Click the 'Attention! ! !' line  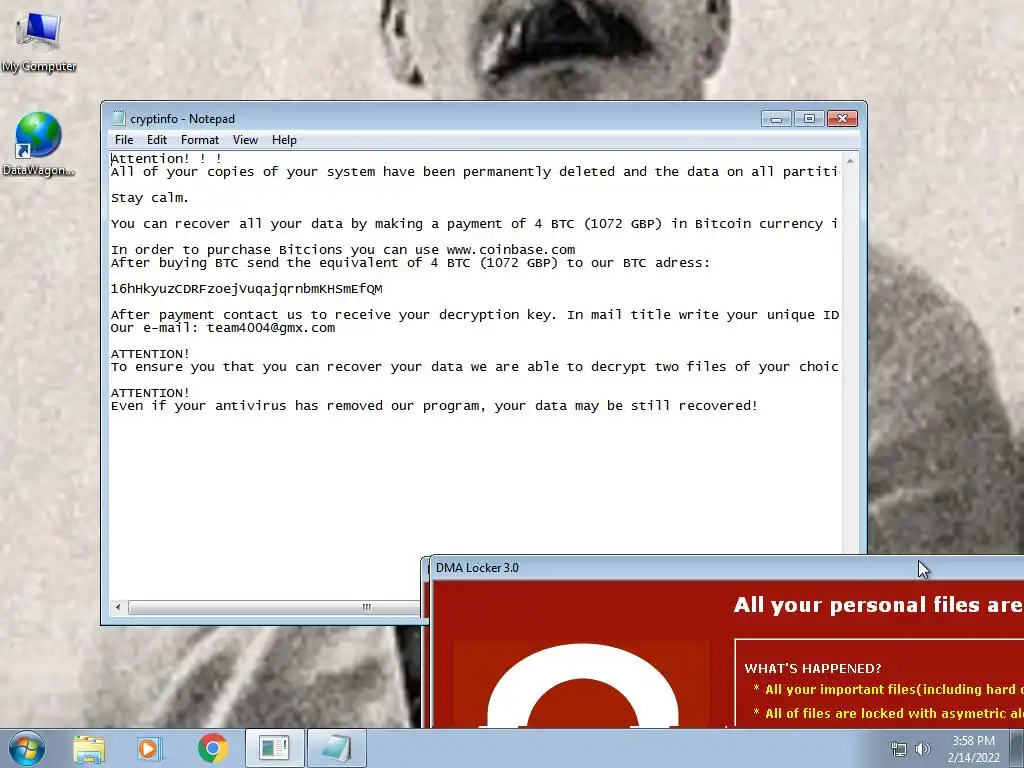point(167,159)
